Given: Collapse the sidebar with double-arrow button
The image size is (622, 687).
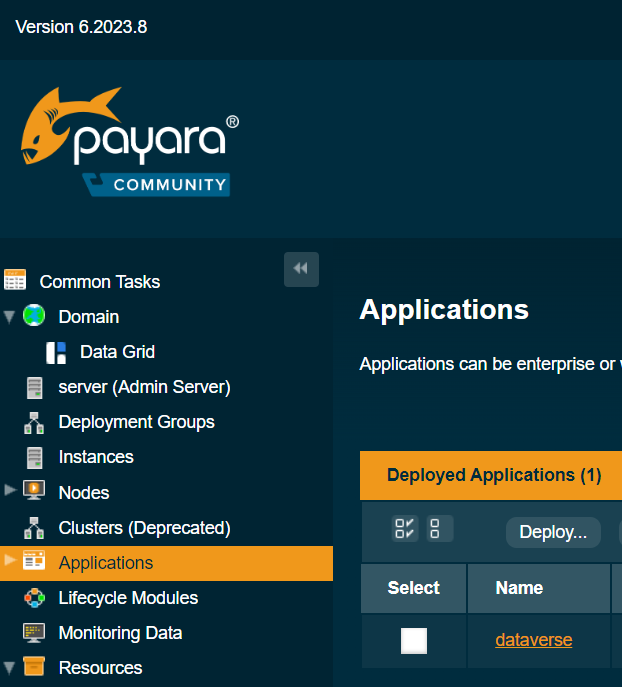Looking at the screenshot, I should tap(301, 269).
